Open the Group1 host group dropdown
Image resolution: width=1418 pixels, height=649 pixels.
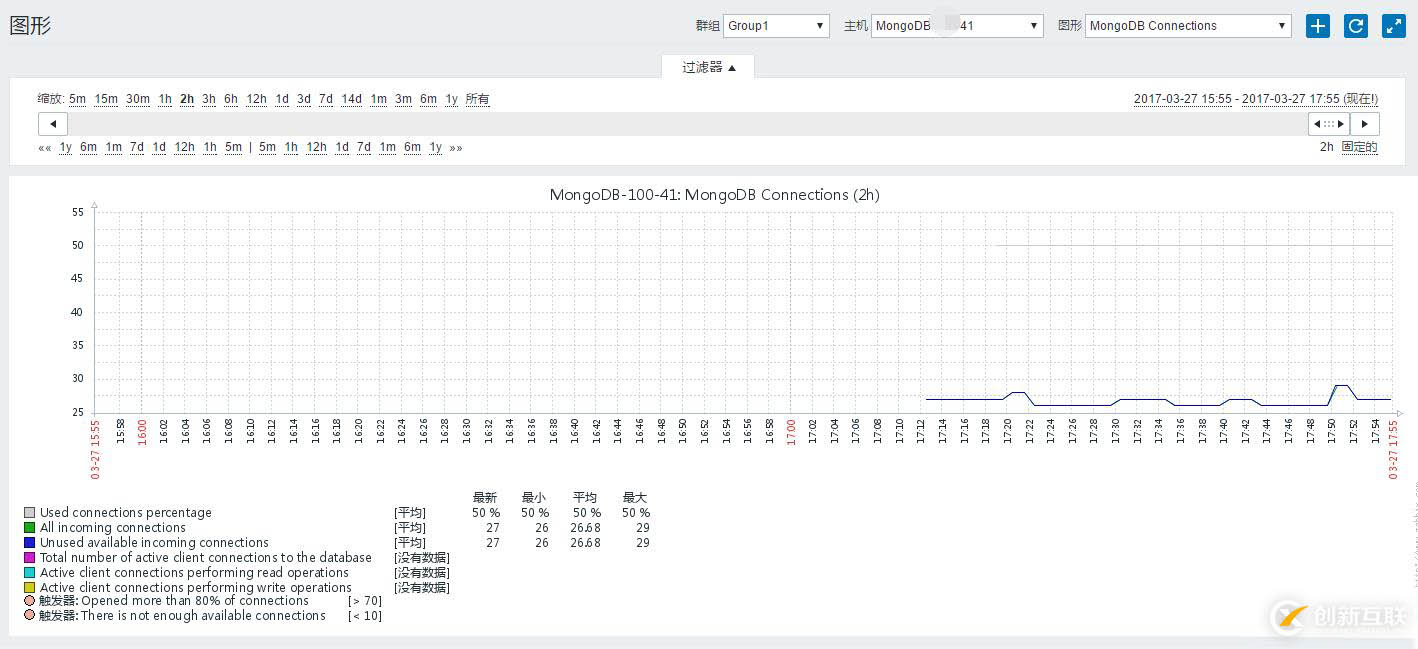coord(776,26)
